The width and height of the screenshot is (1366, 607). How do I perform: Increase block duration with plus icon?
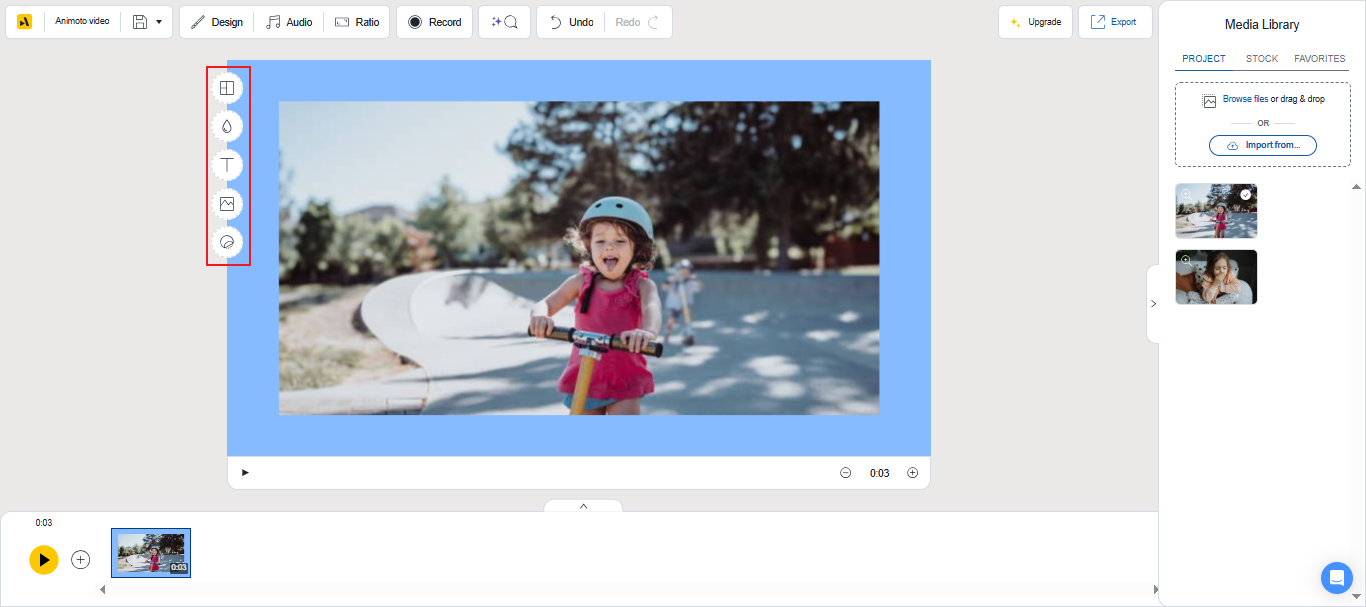912,473
